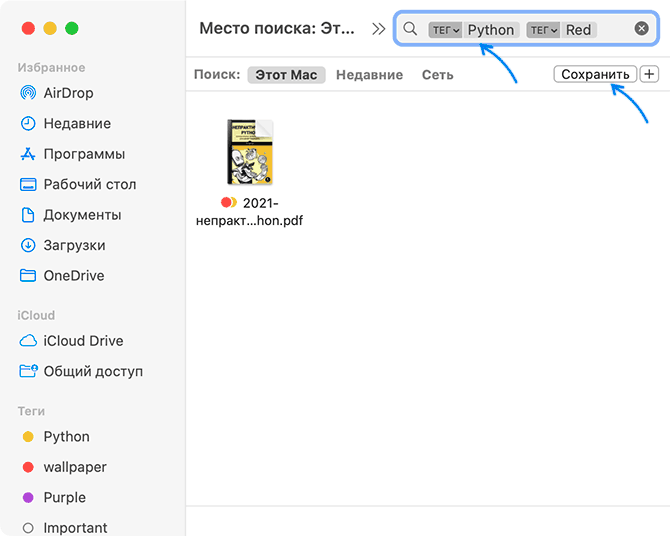Filter by yellow Python tag
Screen dimensions: 670x536
coord(66,437)
